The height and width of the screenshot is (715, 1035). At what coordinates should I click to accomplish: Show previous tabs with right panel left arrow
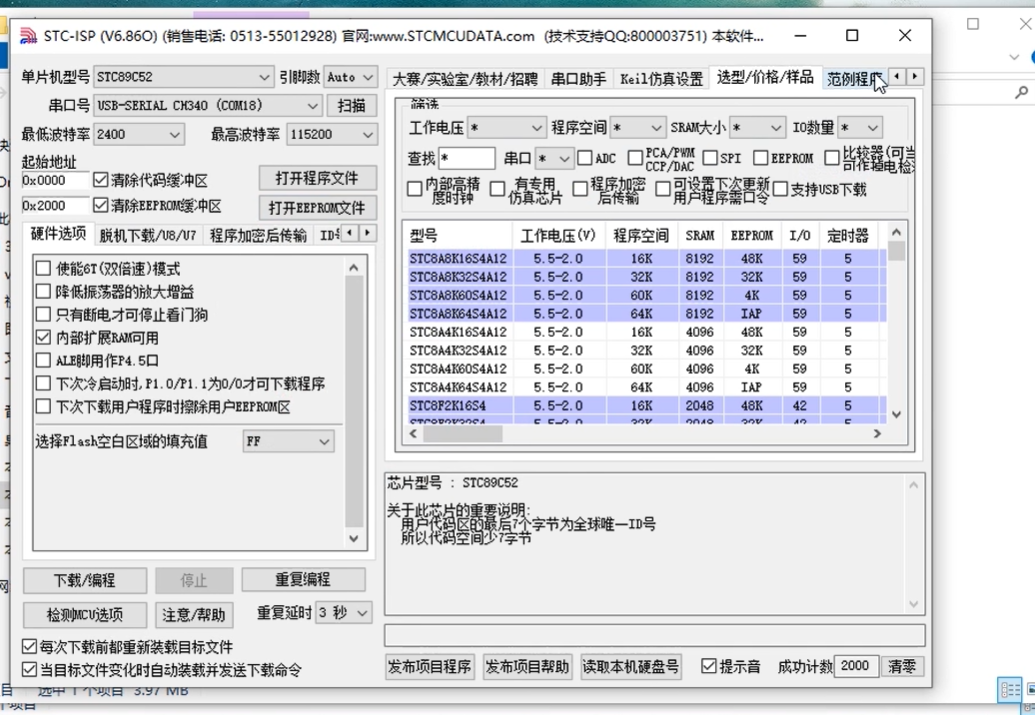(x=896, y=77)
